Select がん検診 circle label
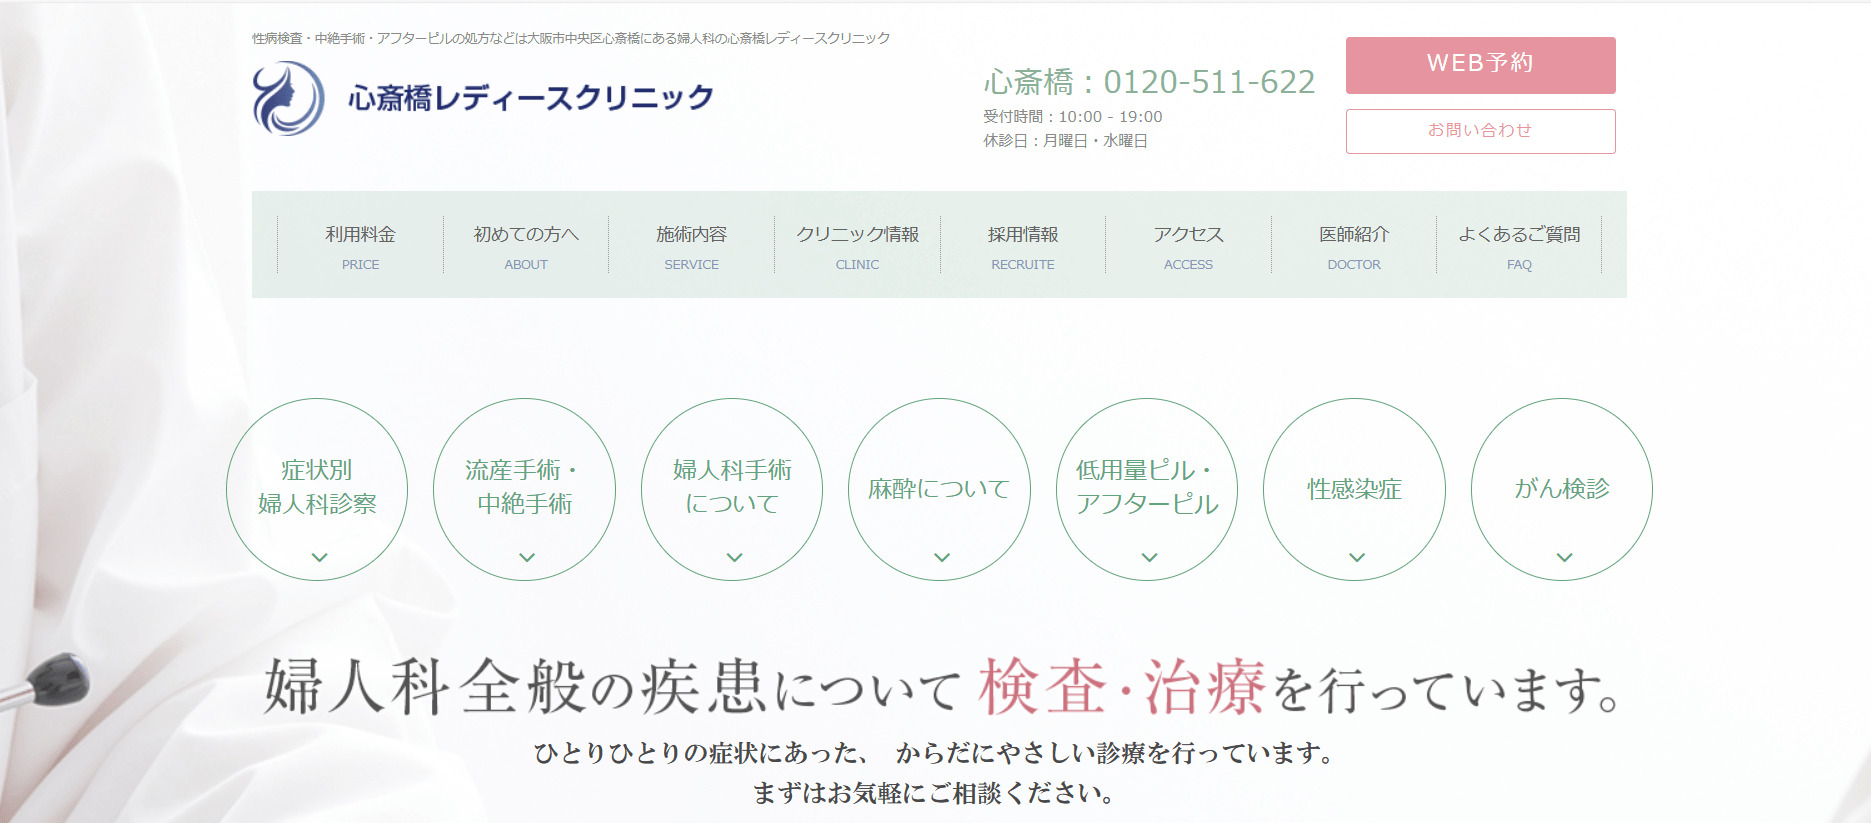This screenshot has width=1871, height=823. (x=1562, y=489)
